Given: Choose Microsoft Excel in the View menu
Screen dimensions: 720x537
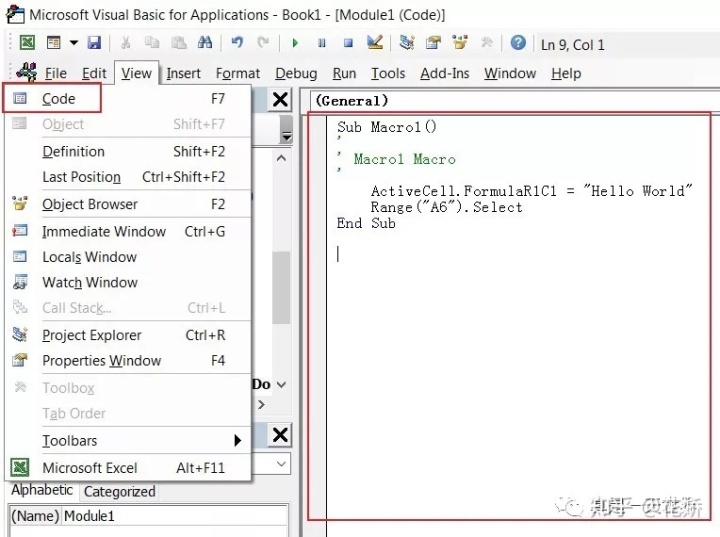Looking at the screenshot, I should [129, 468].
